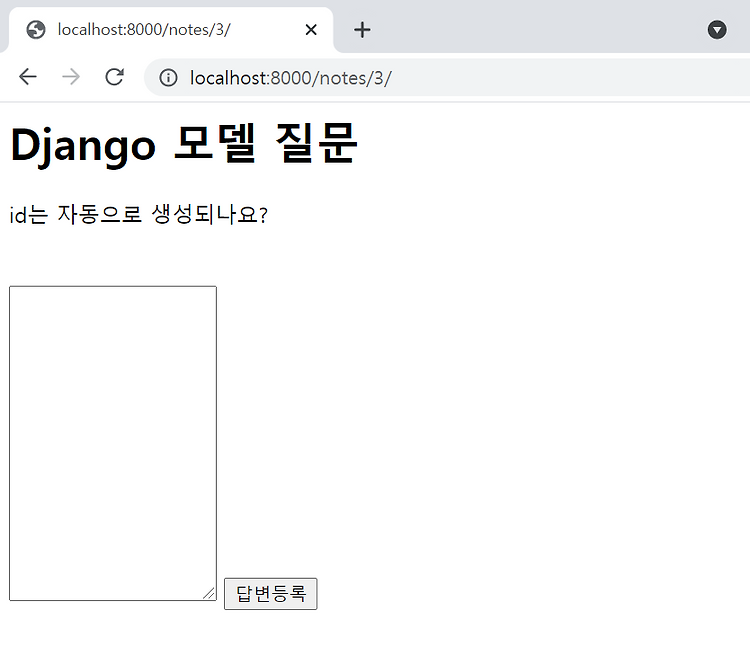Click the text 'id는 자동으로 생성되나요?'

point(139,214)
